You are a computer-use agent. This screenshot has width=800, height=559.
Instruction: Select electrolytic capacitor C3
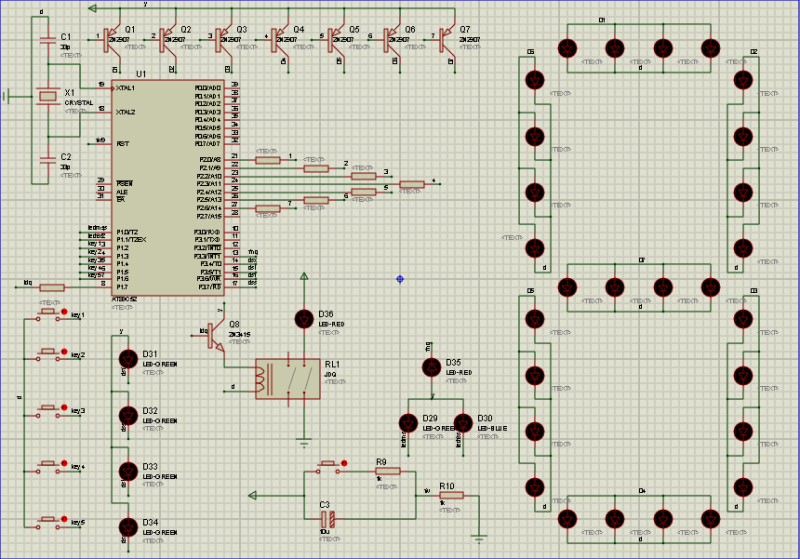pyautogui.click(x=326, y=518)
